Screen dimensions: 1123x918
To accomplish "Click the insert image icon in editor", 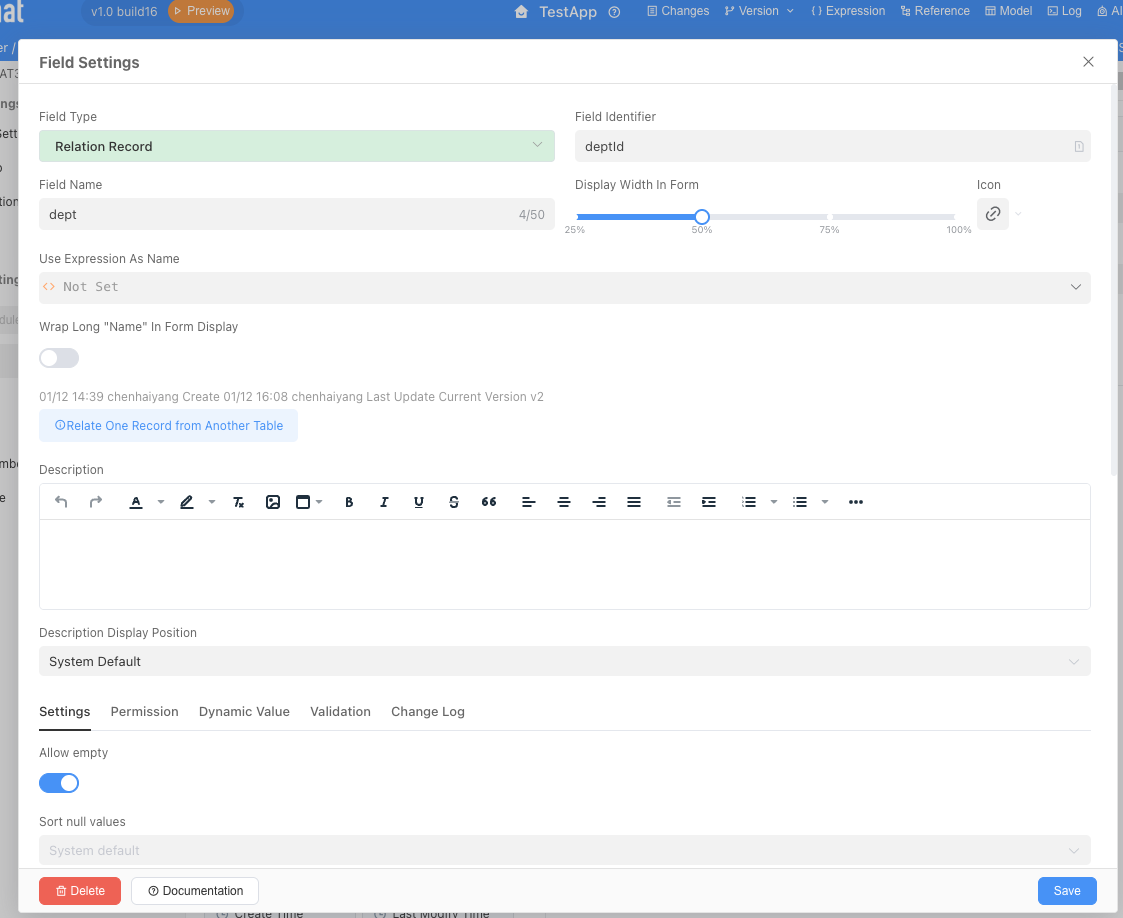I will pos(273,502).
